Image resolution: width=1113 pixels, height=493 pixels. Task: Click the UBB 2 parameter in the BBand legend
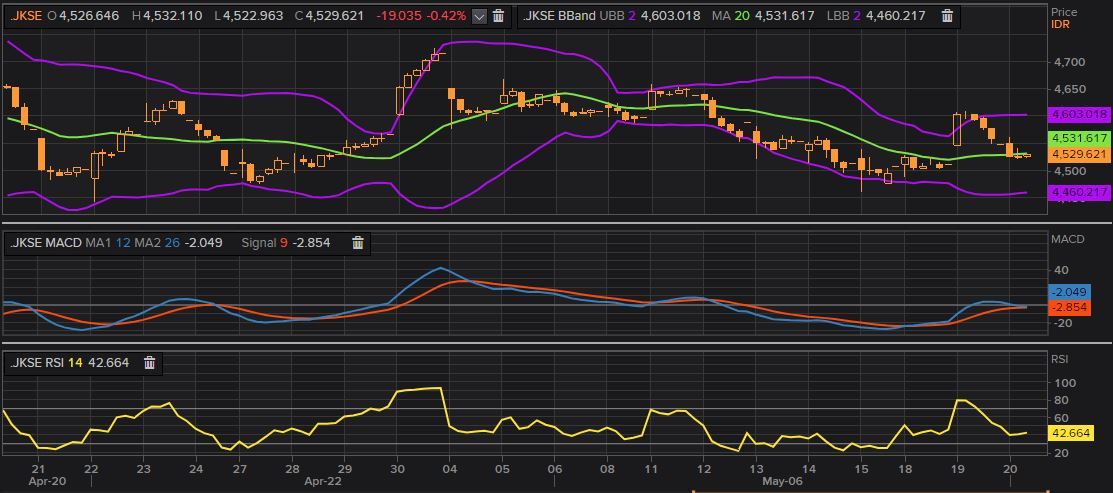[623, 16]
